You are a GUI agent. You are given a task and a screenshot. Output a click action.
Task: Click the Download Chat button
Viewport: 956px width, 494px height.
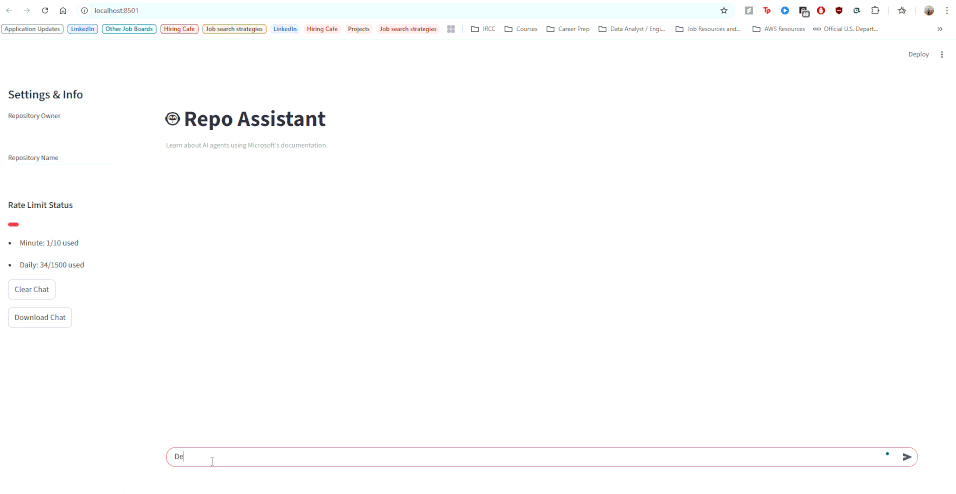click(40, 318)
